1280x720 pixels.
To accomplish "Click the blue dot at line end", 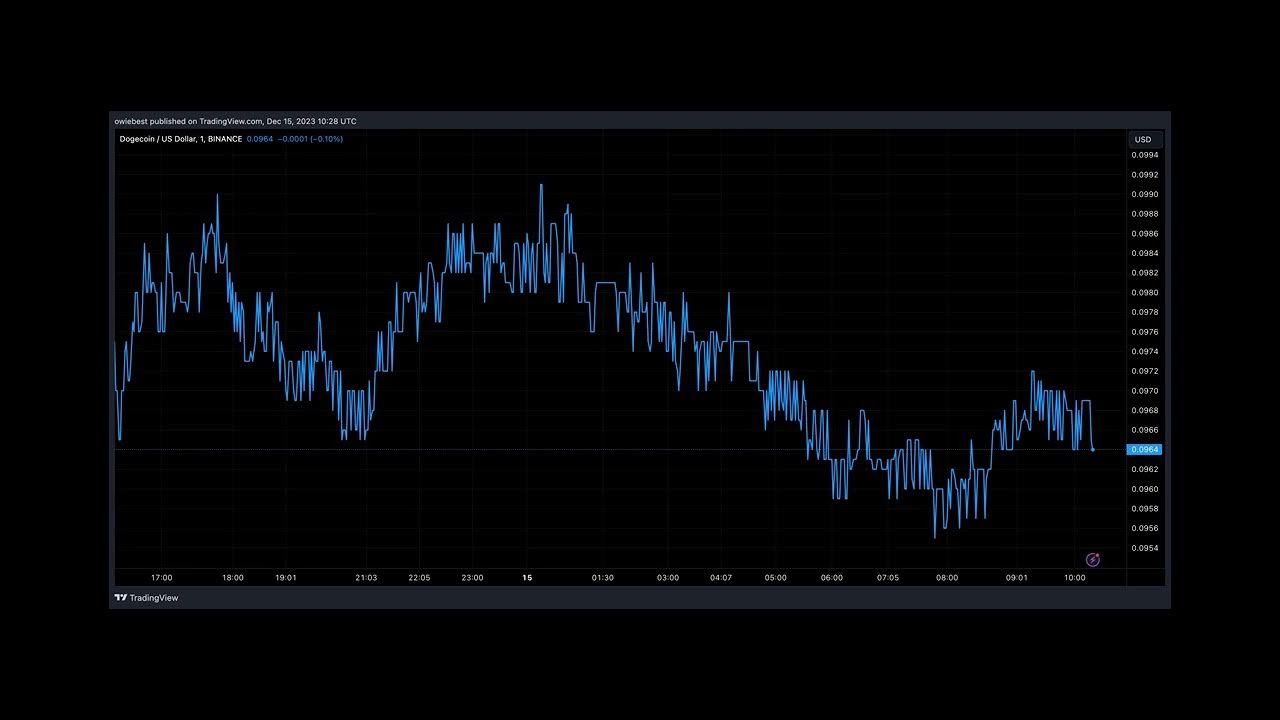I will coord(1092,450).
